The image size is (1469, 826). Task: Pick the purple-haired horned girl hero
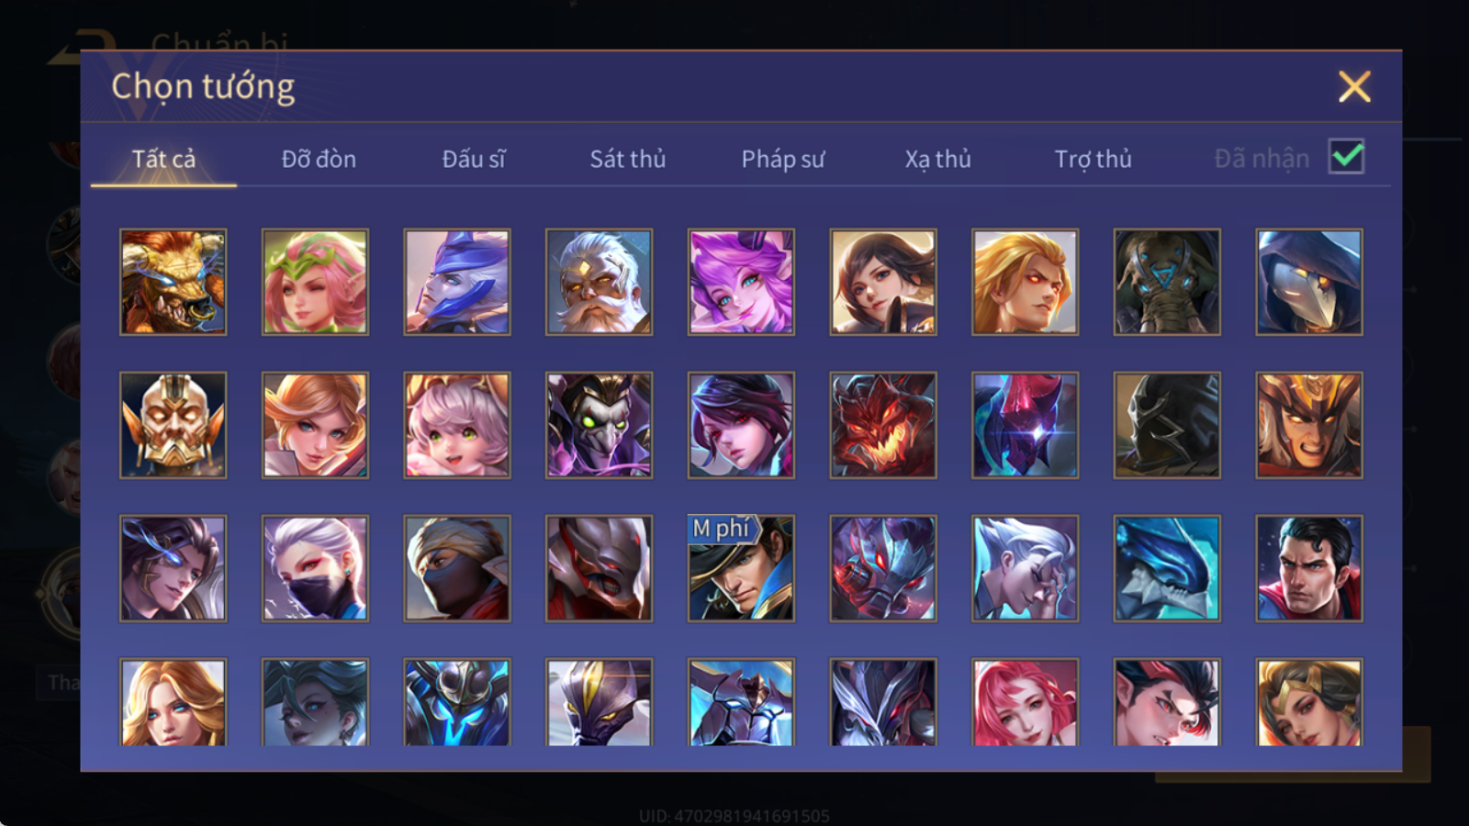741,282
